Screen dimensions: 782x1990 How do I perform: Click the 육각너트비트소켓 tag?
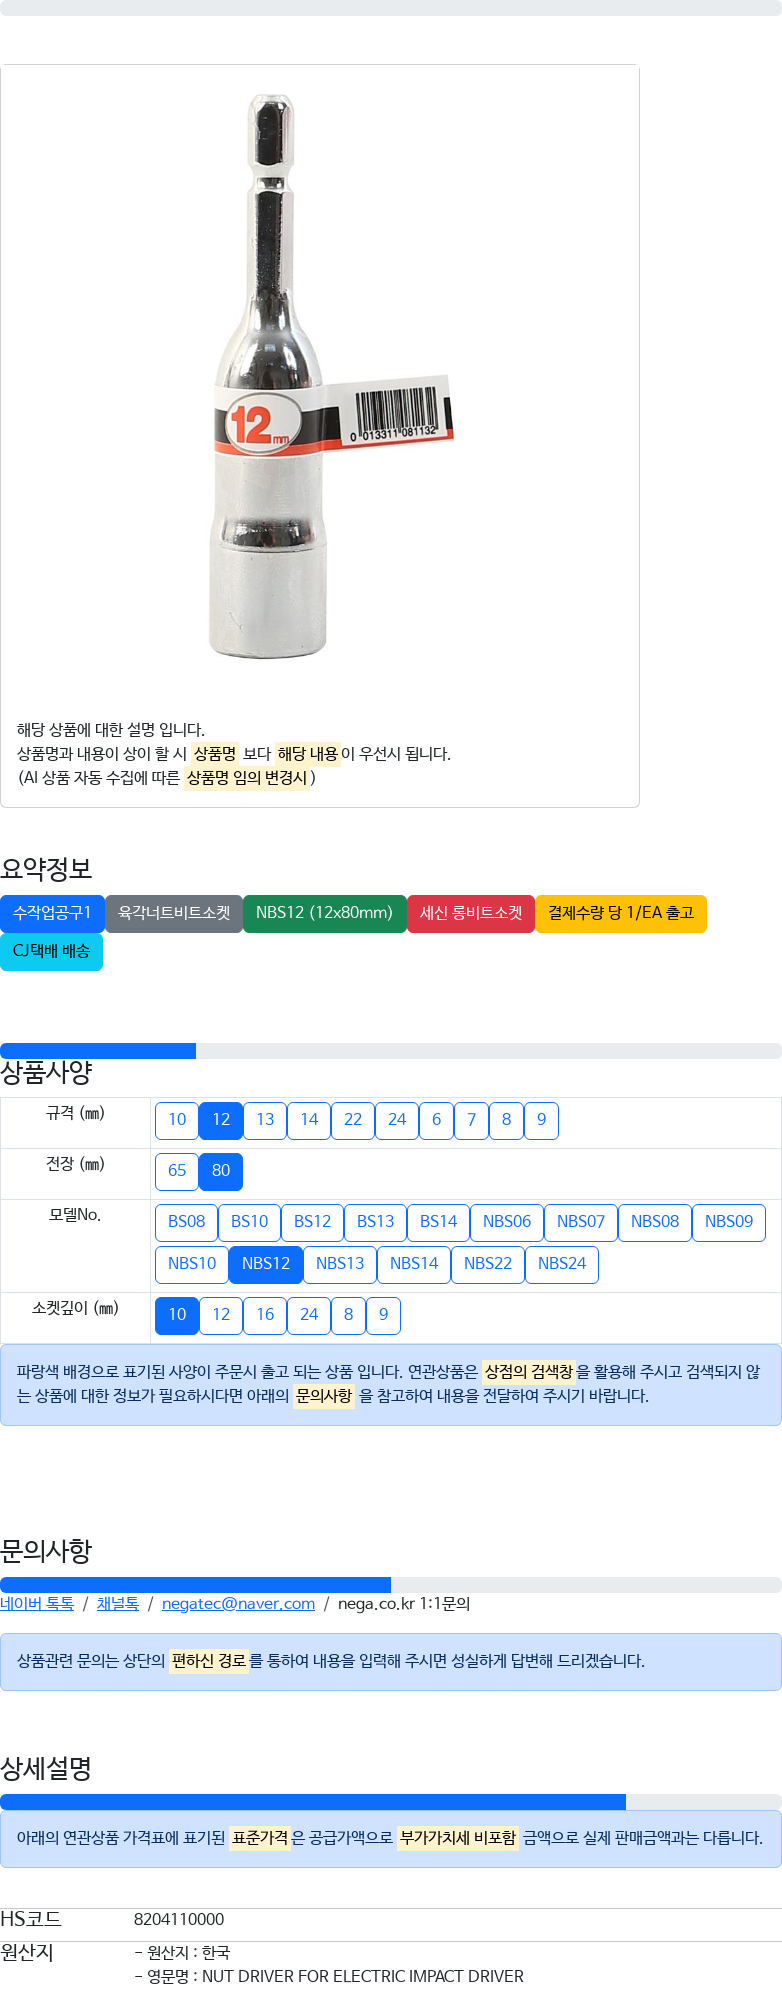point(174,913)
